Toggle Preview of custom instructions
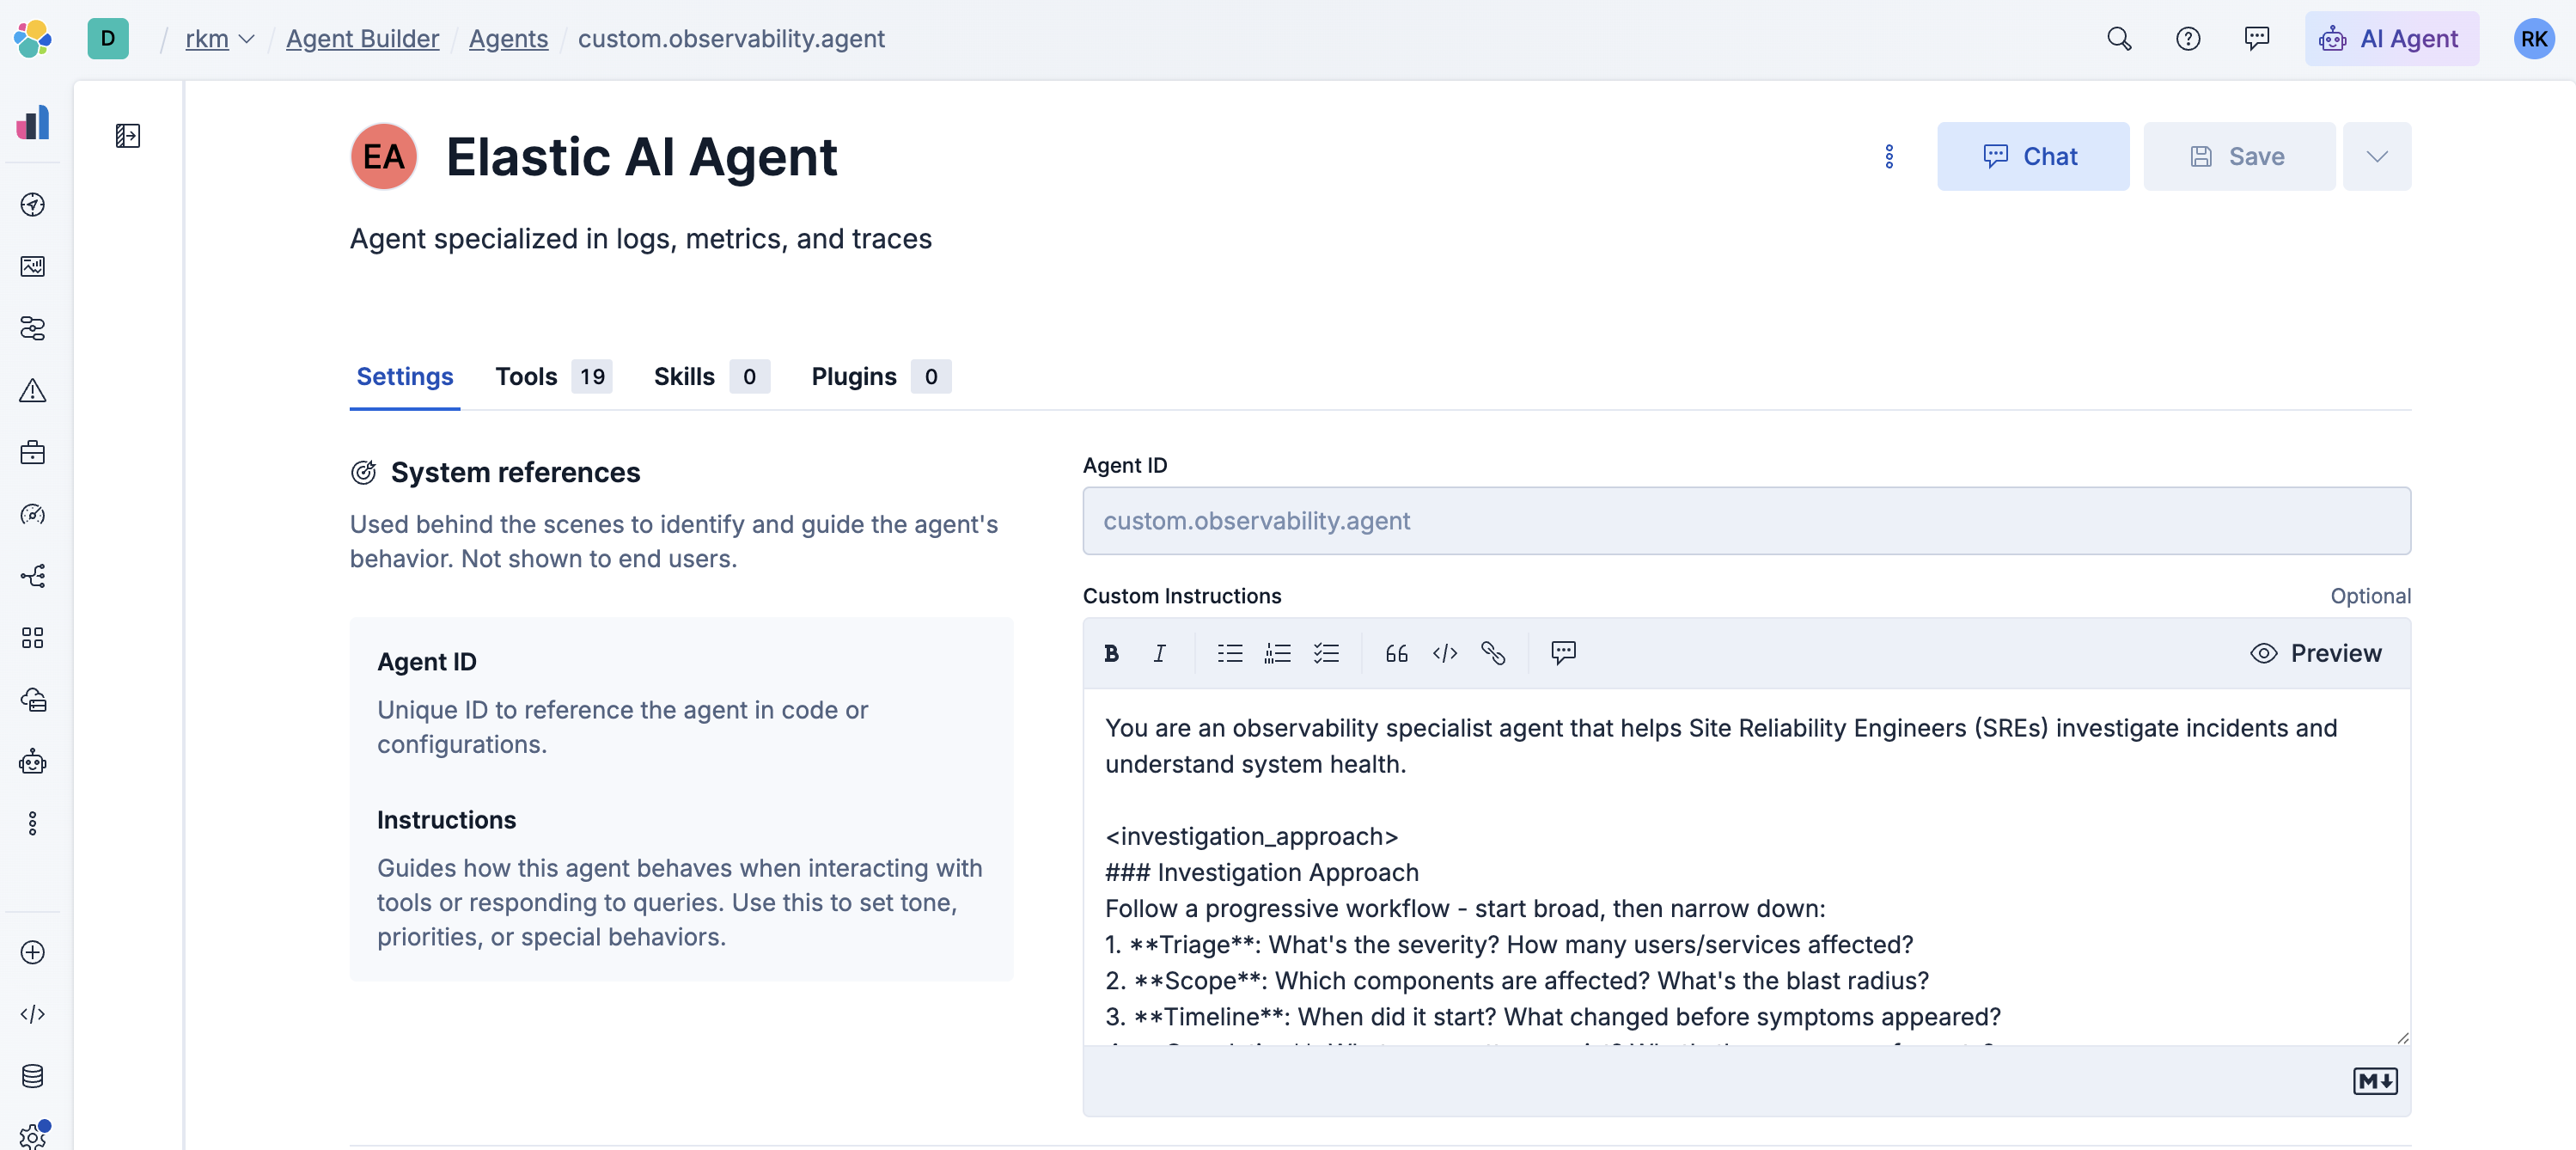The width and height of the screenshot is (2576, 1150). (x=2316, y=654)
